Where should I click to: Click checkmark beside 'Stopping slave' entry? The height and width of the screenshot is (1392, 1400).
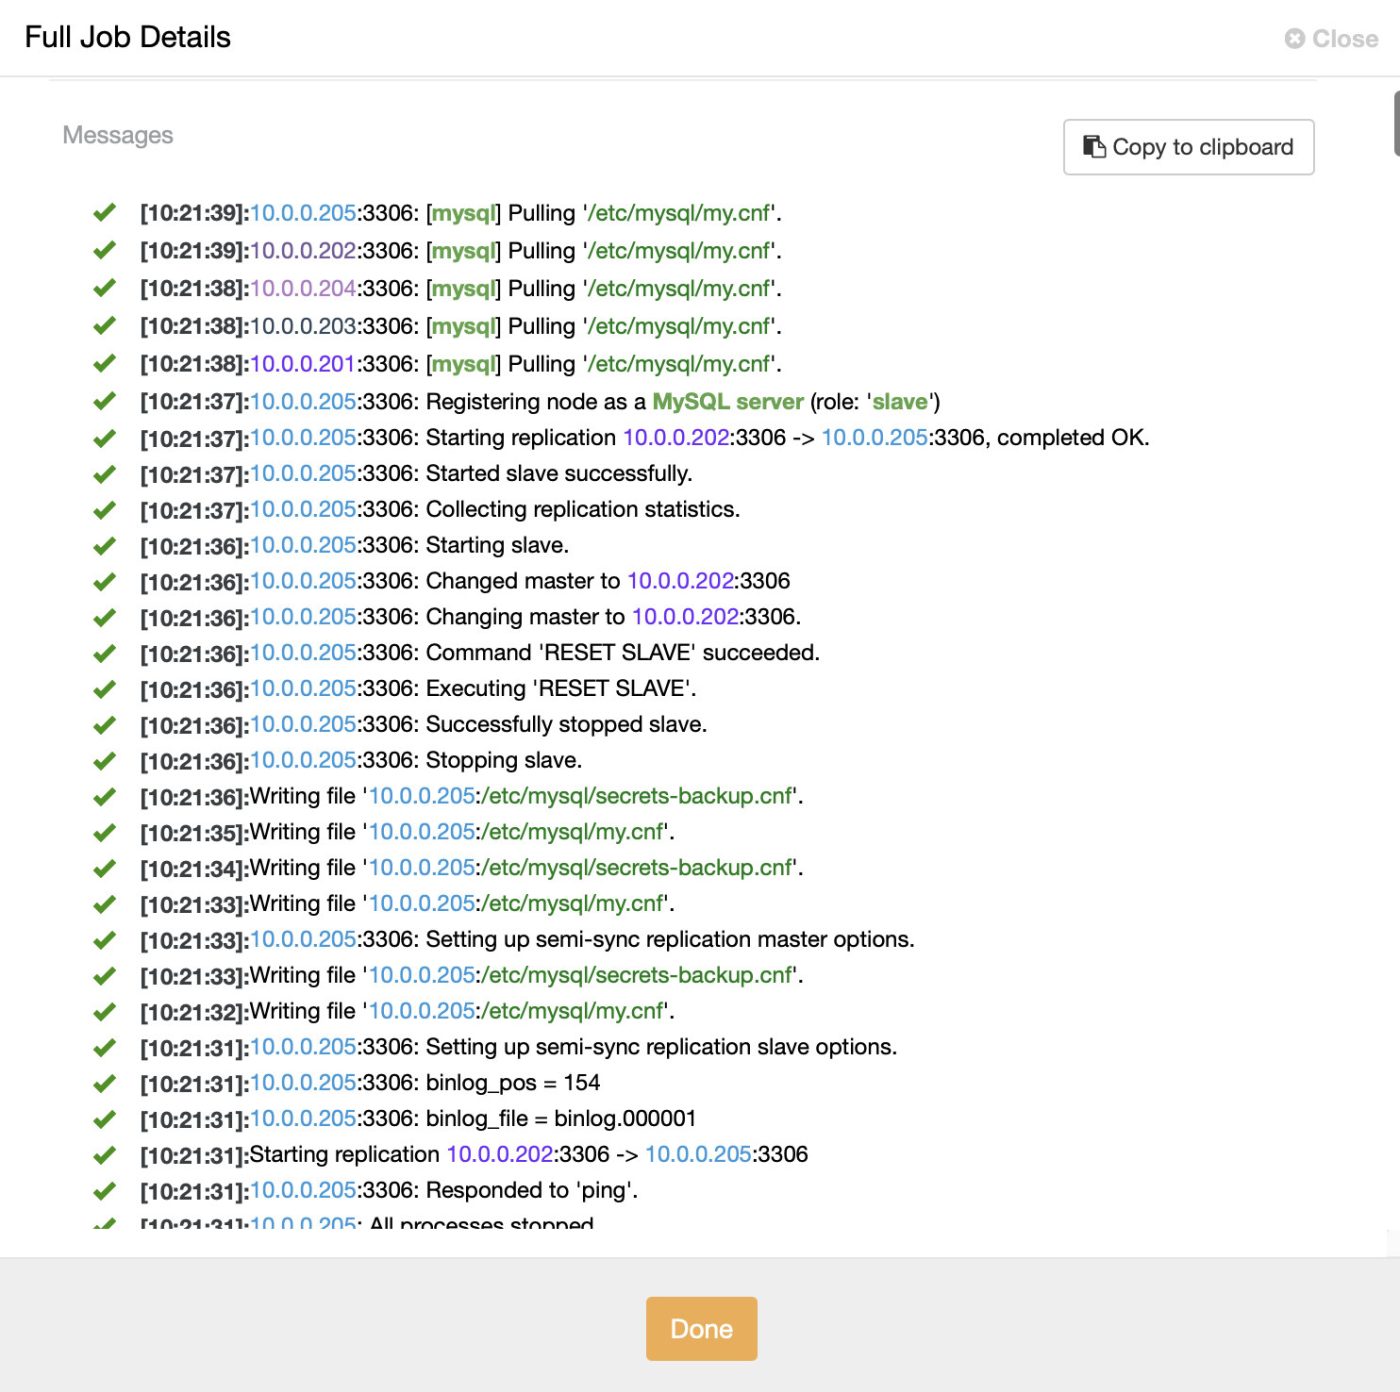[x=103, y=759]
